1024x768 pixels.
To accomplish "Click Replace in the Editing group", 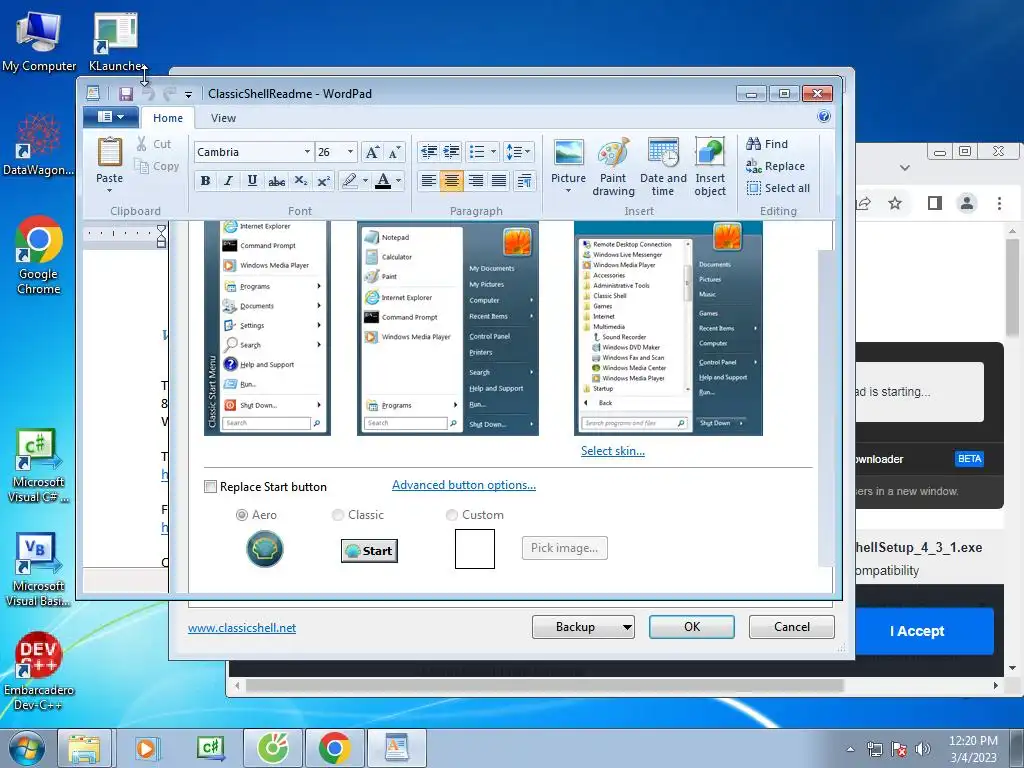I will pos(775,166).
